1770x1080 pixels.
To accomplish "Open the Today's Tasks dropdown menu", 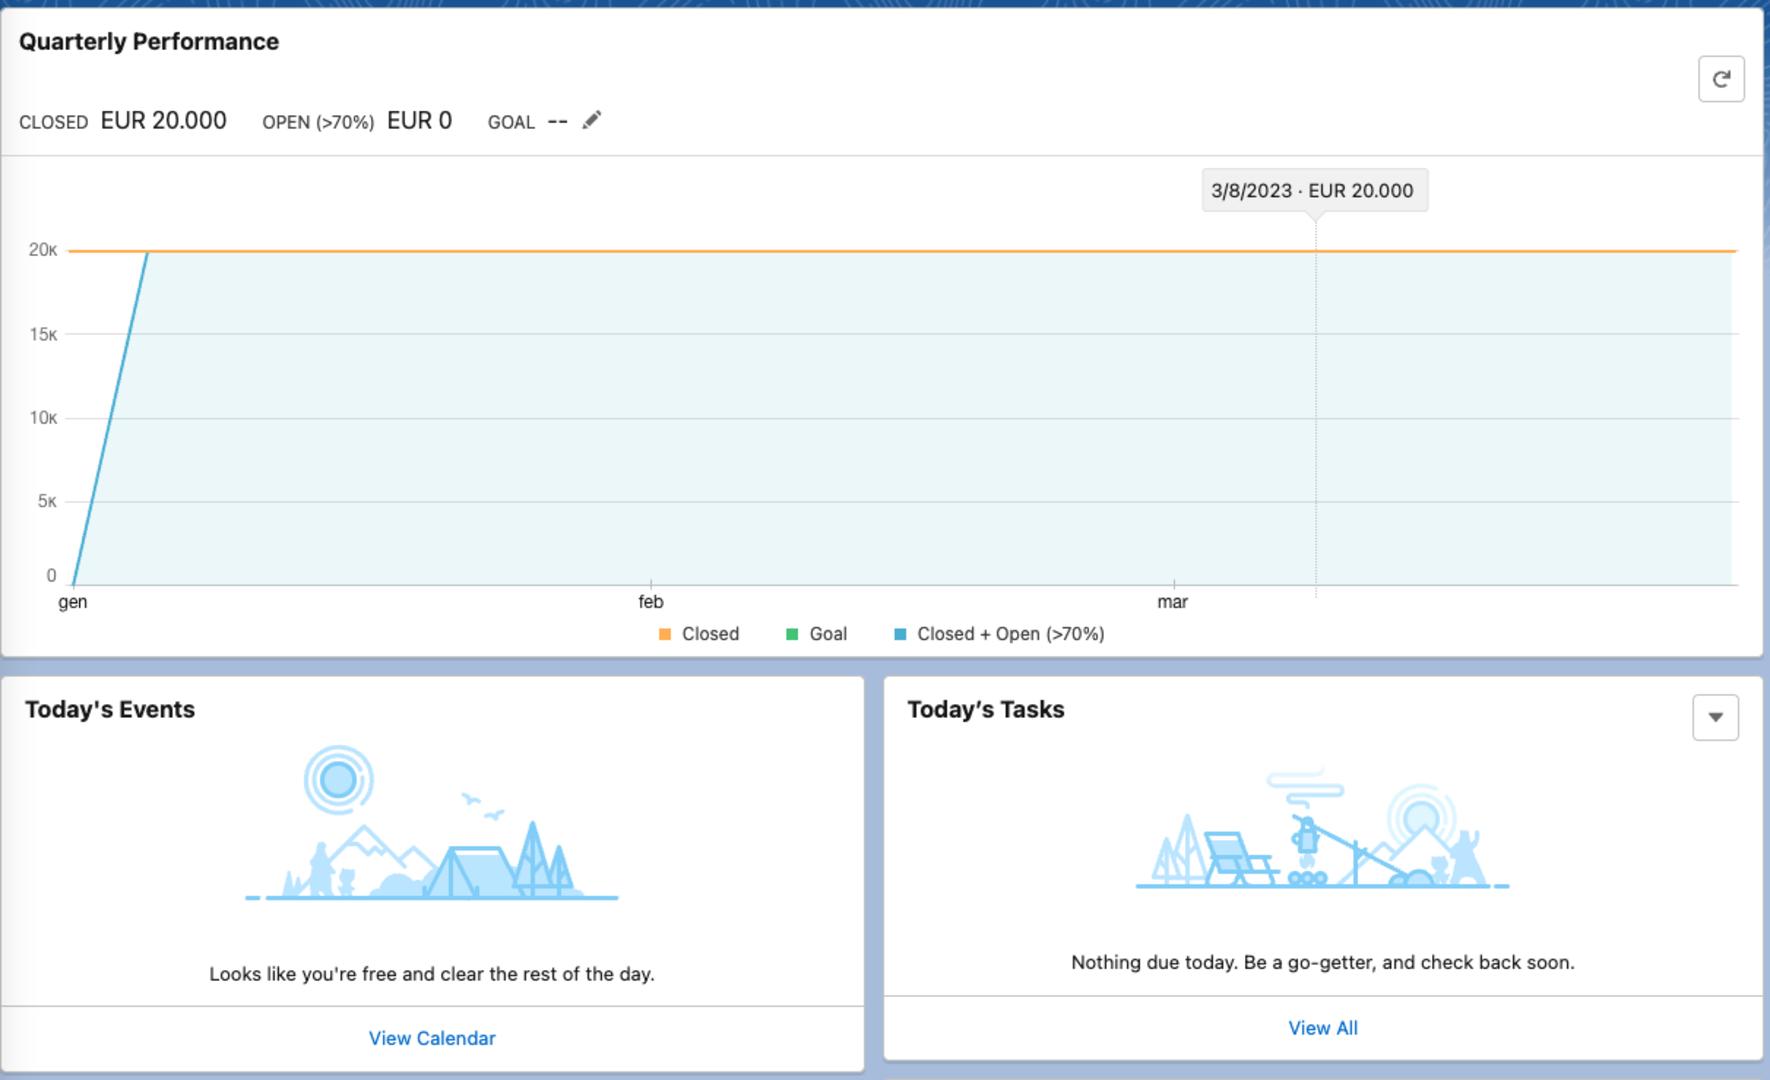I will coord(1715,717).
